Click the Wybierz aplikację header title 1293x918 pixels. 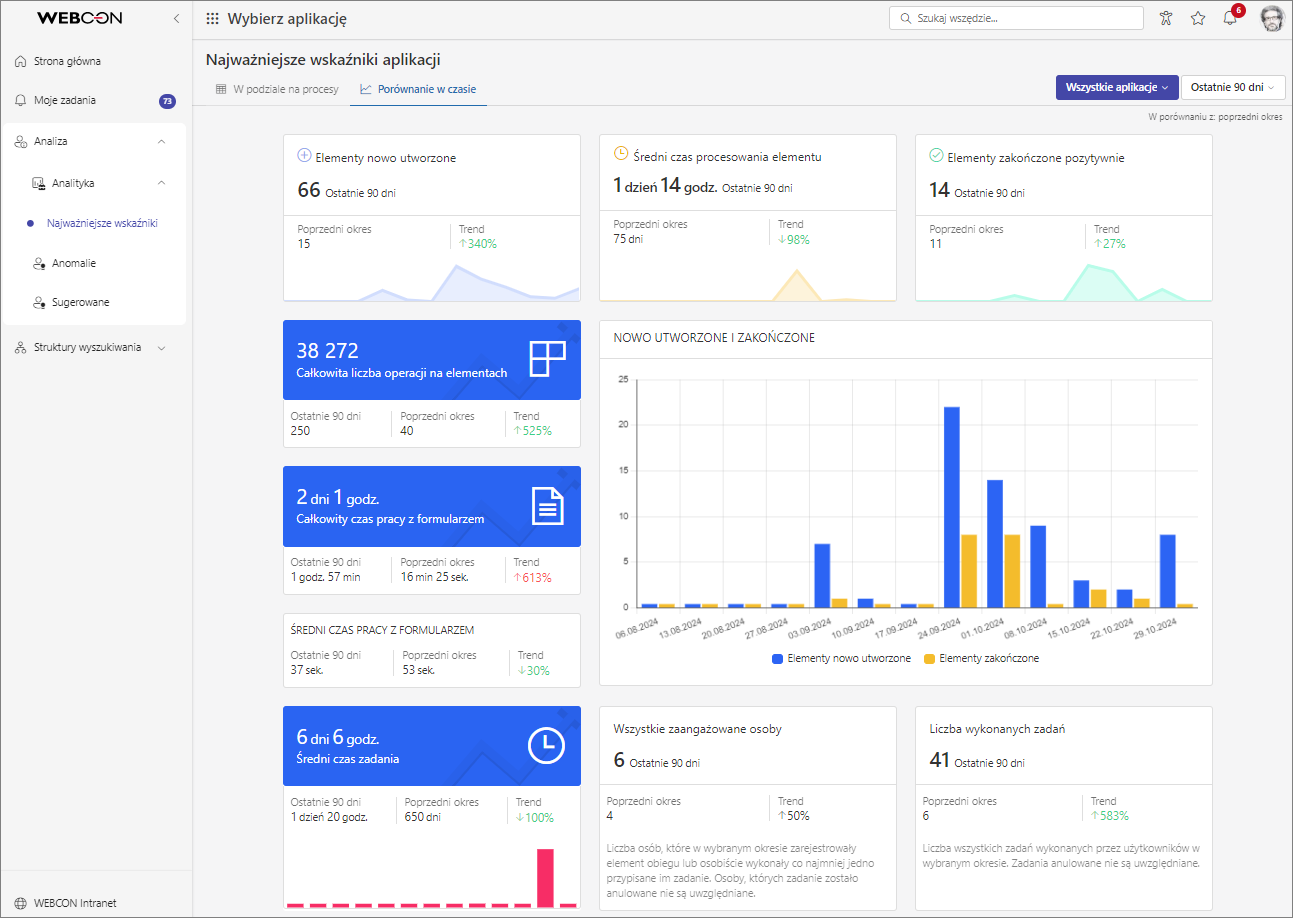[287, 18]
